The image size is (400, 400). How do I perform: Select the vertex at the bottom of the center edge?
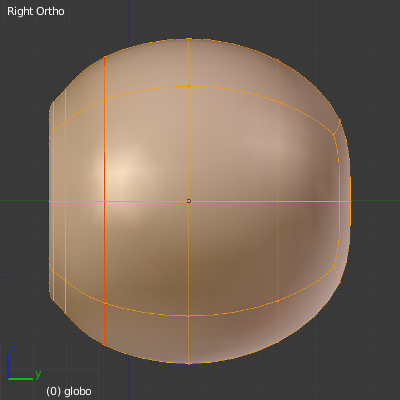(189, 363)
